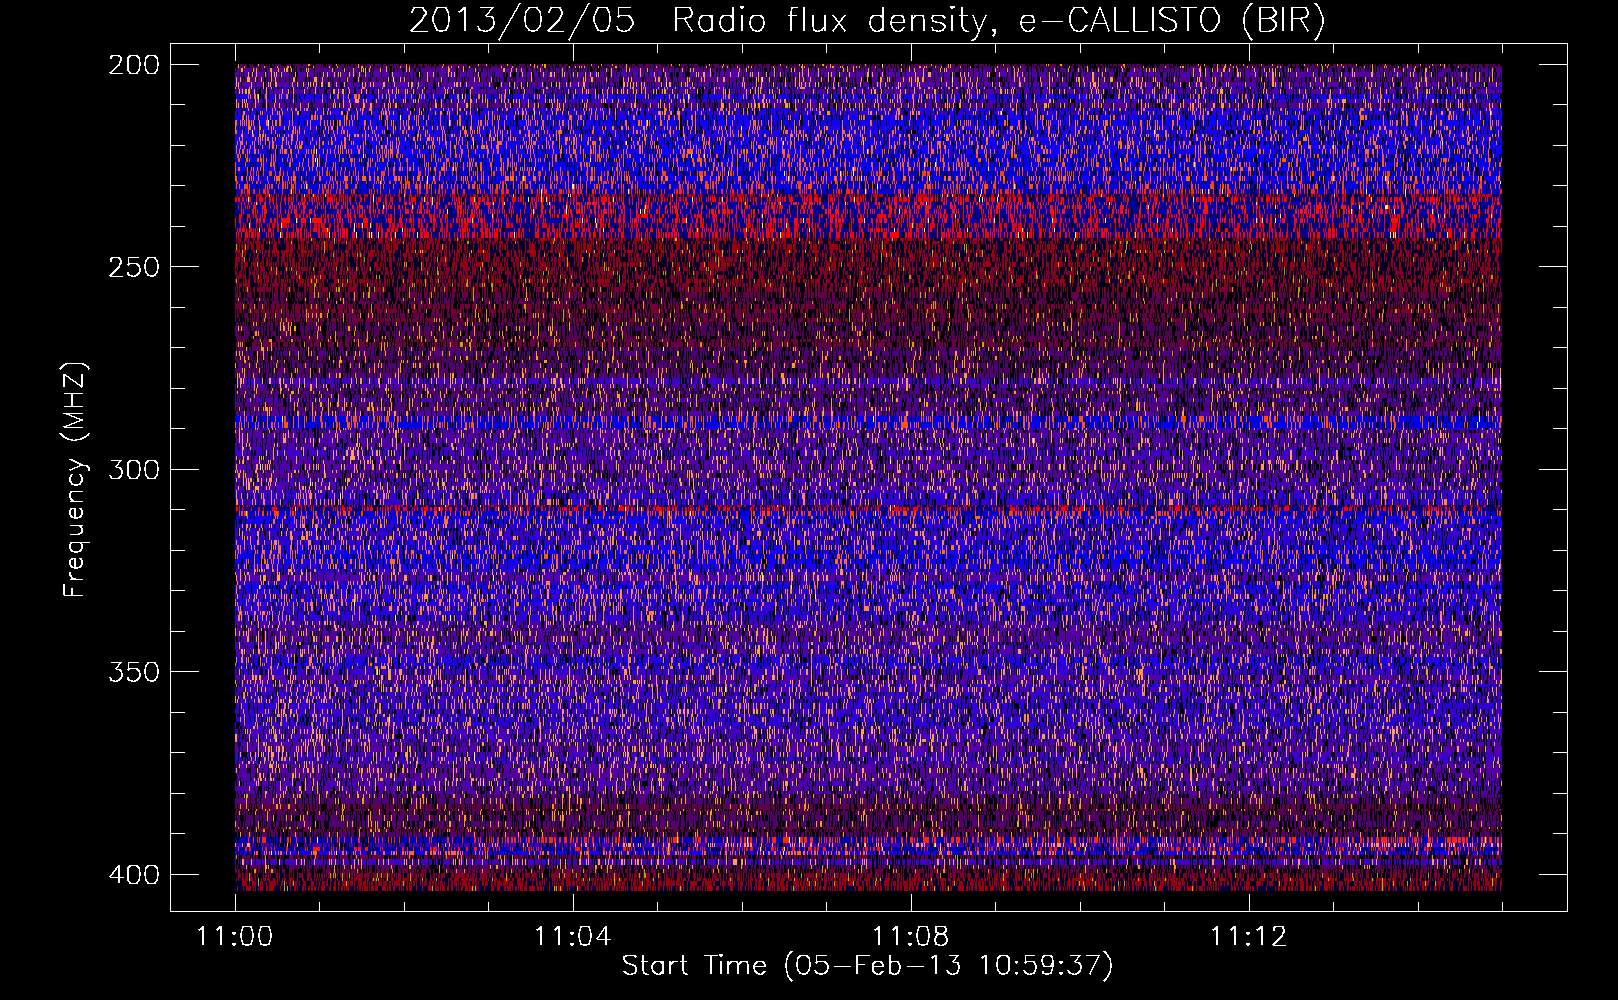The image size is (1618, 1000).
Task: Click the '11:00' time axis label
Action: (235, 937)
